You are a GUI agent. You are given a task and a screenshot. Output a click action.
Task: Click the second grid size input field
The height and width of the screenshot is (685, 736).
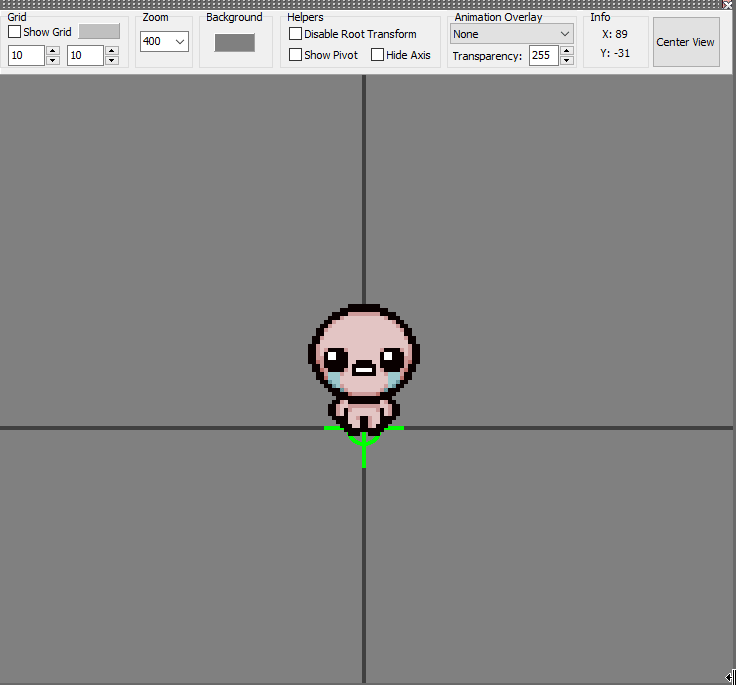pyautogui.click(x=85, y=55)
